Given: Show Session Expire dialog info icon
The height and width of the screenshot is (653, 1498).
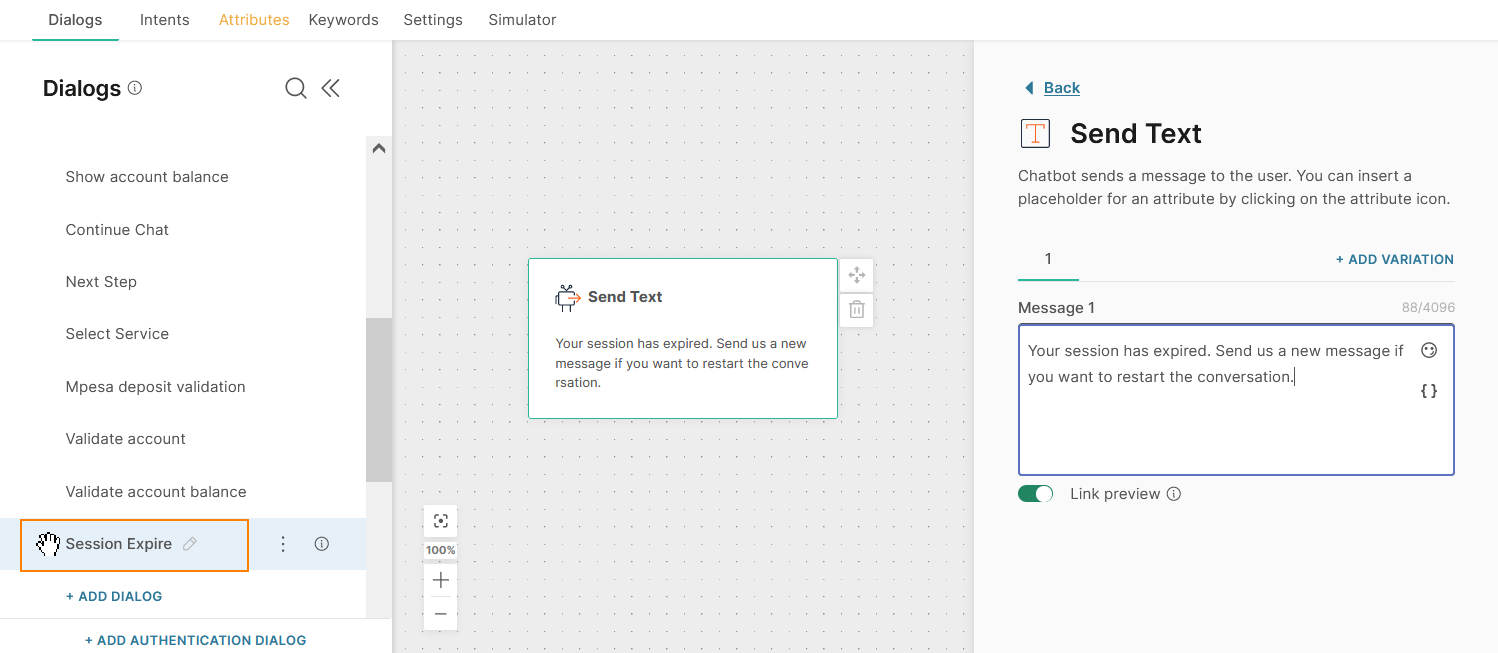Looking at the screenshot, I should 322,544.
